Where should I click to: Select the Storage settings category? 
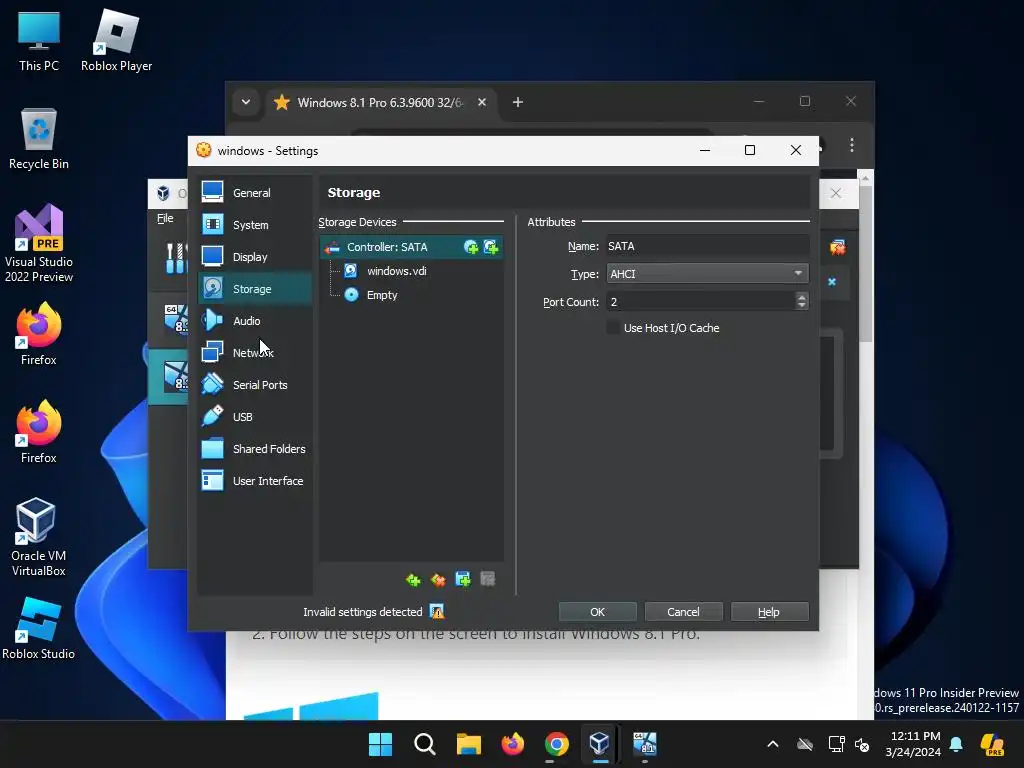pos(255,289)
